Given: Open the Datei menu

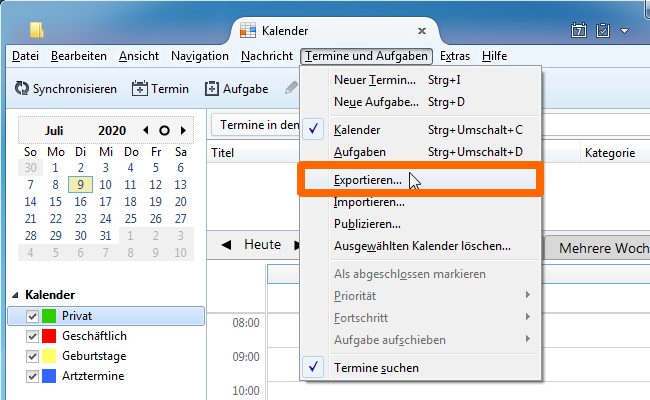Looking at the screenshot, I should pyautogui.click(x=25, y=56).
